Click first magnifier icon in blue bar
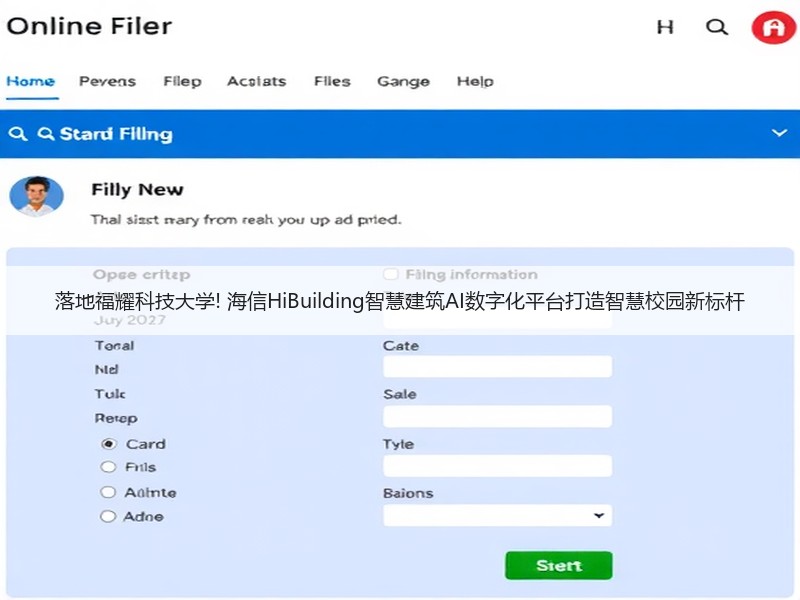This screenshot has height=600, width=800. [18, 134]
